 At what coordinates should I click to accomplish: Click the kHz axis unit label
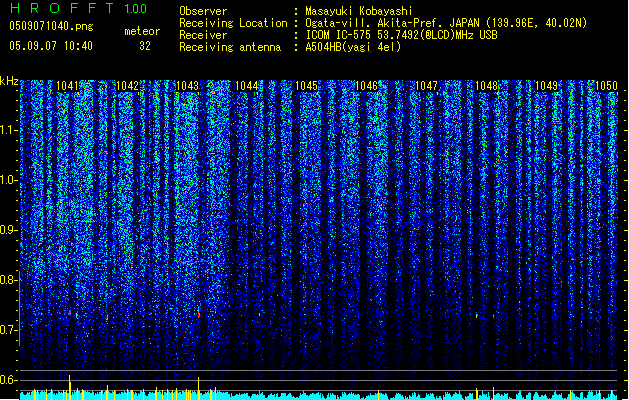pos(9,81)
